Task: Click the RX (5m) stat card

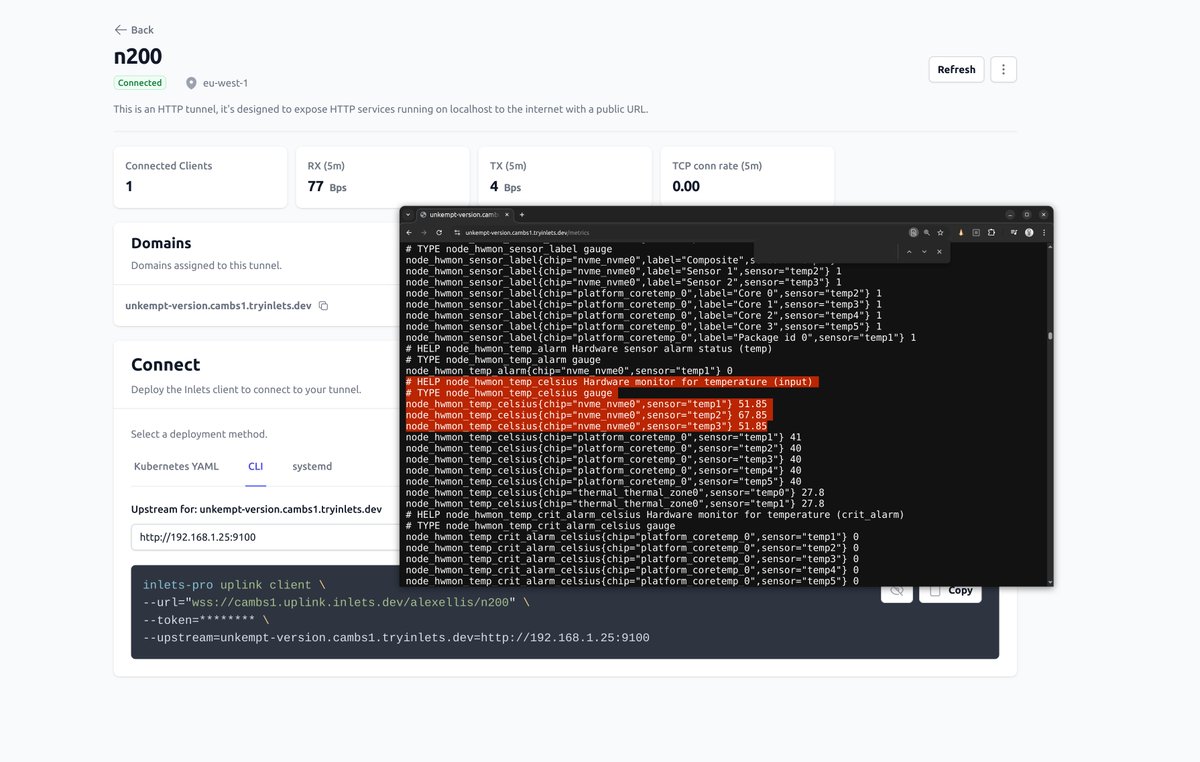Action: (382, 177)
